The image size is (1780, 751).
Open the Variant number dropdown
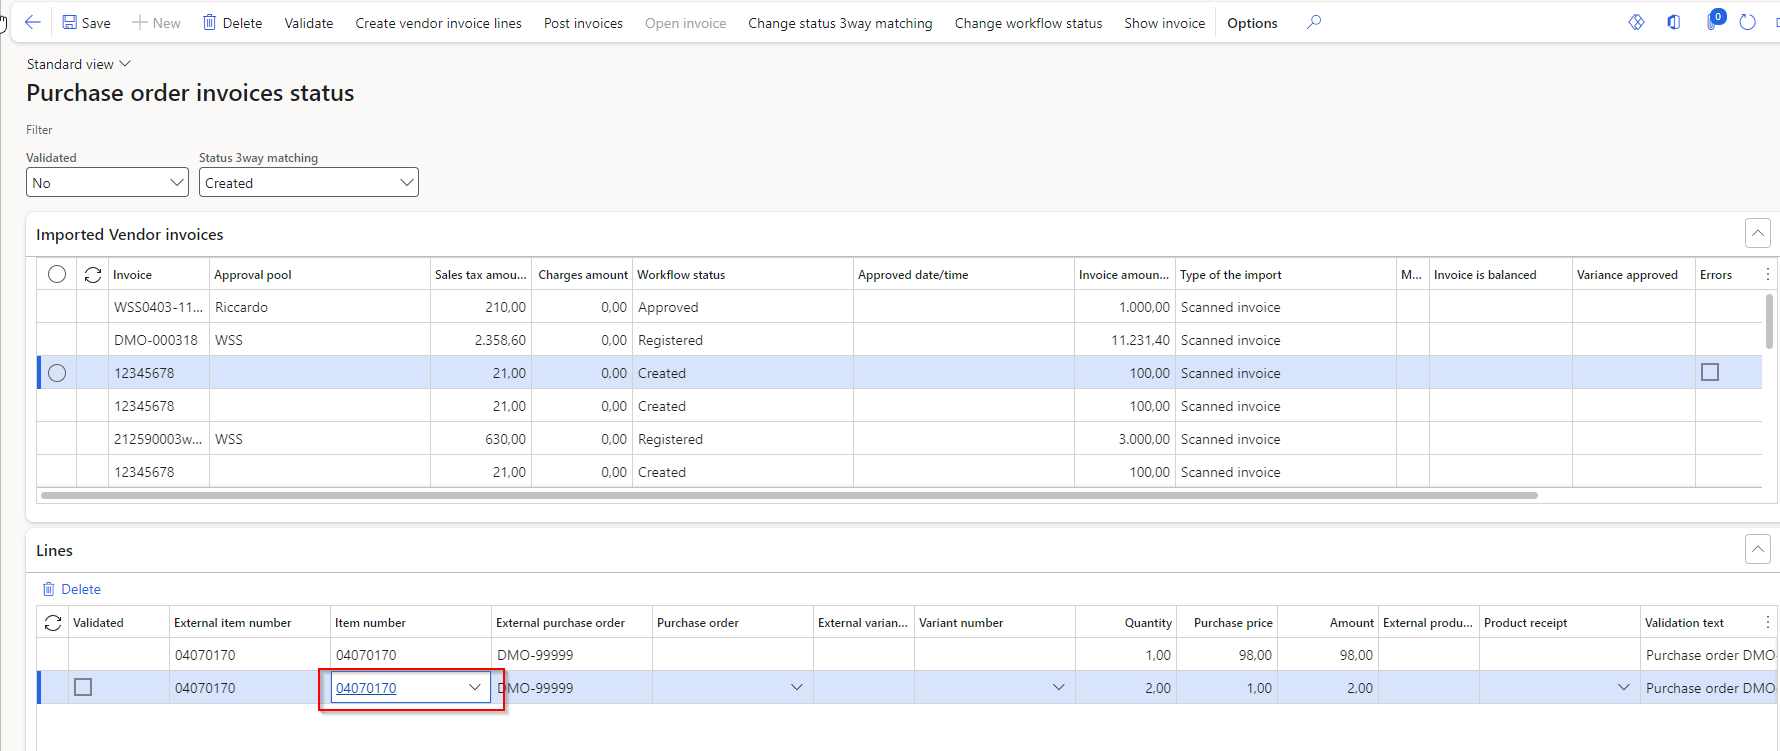[1059, 687]
